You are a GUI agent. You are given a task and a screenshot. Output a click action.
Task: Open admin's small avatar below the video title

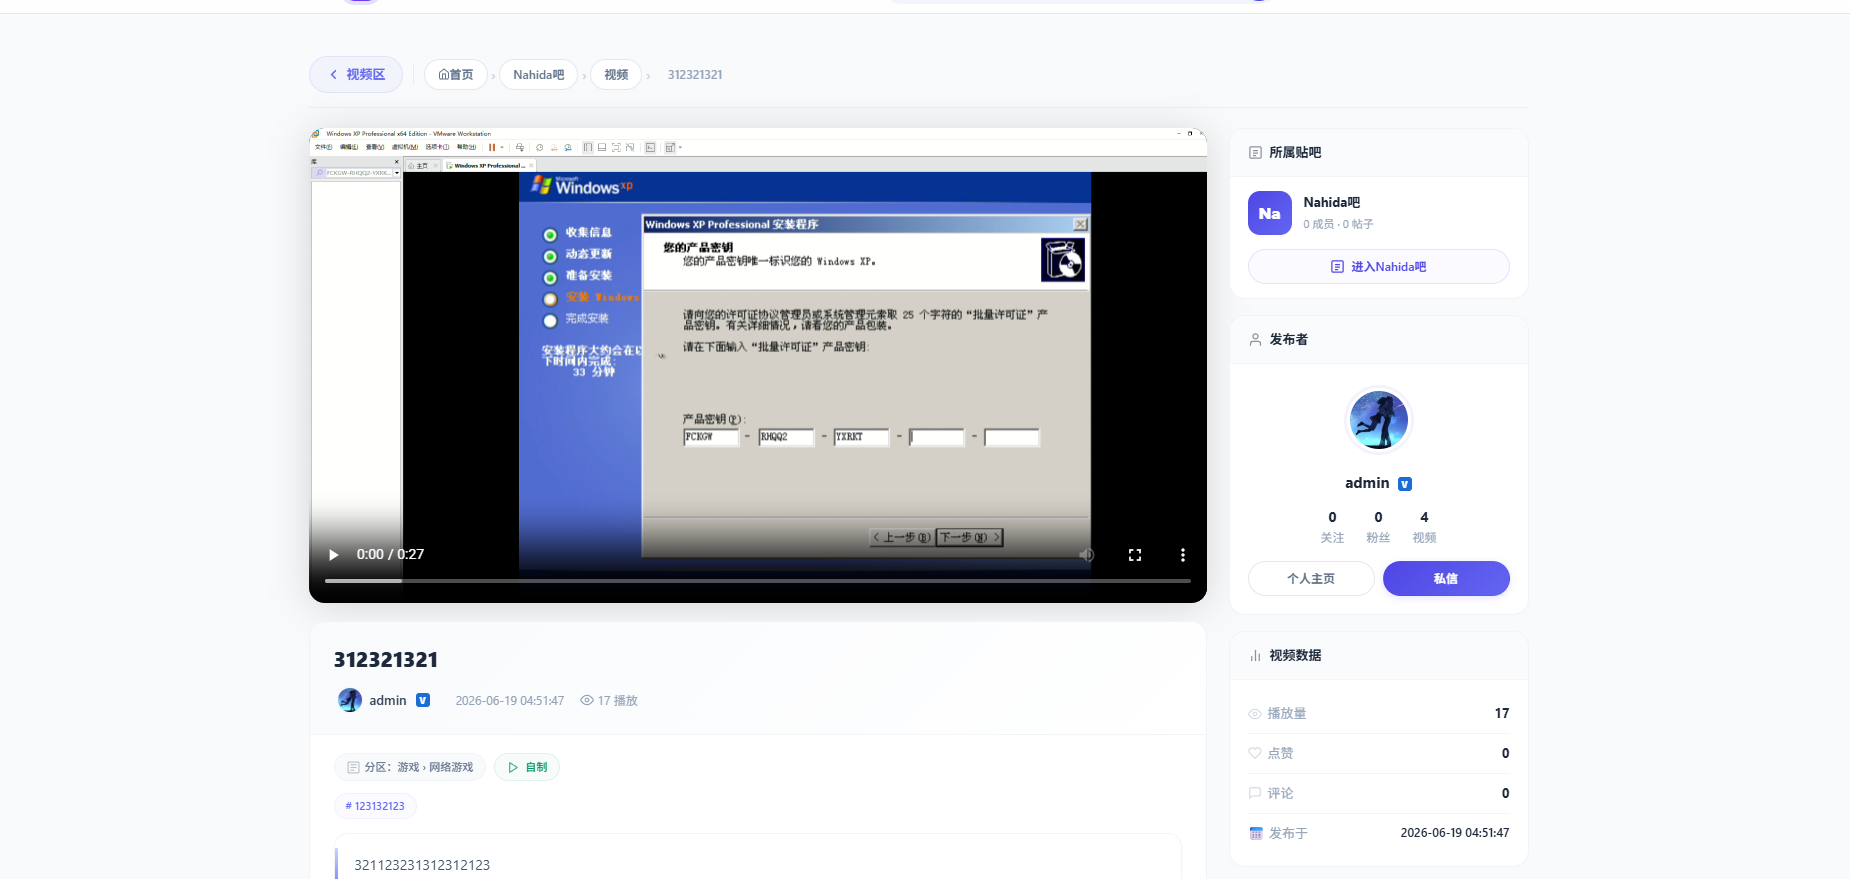coord(350,700)
